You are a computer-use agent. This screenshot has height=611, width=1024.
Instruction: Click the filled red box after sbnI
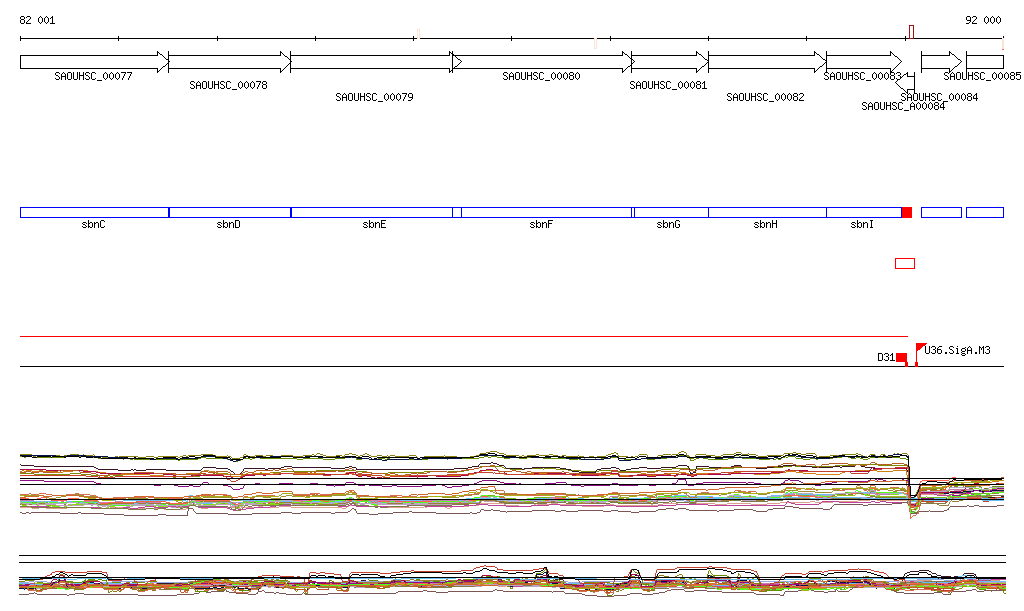point(906,212)
